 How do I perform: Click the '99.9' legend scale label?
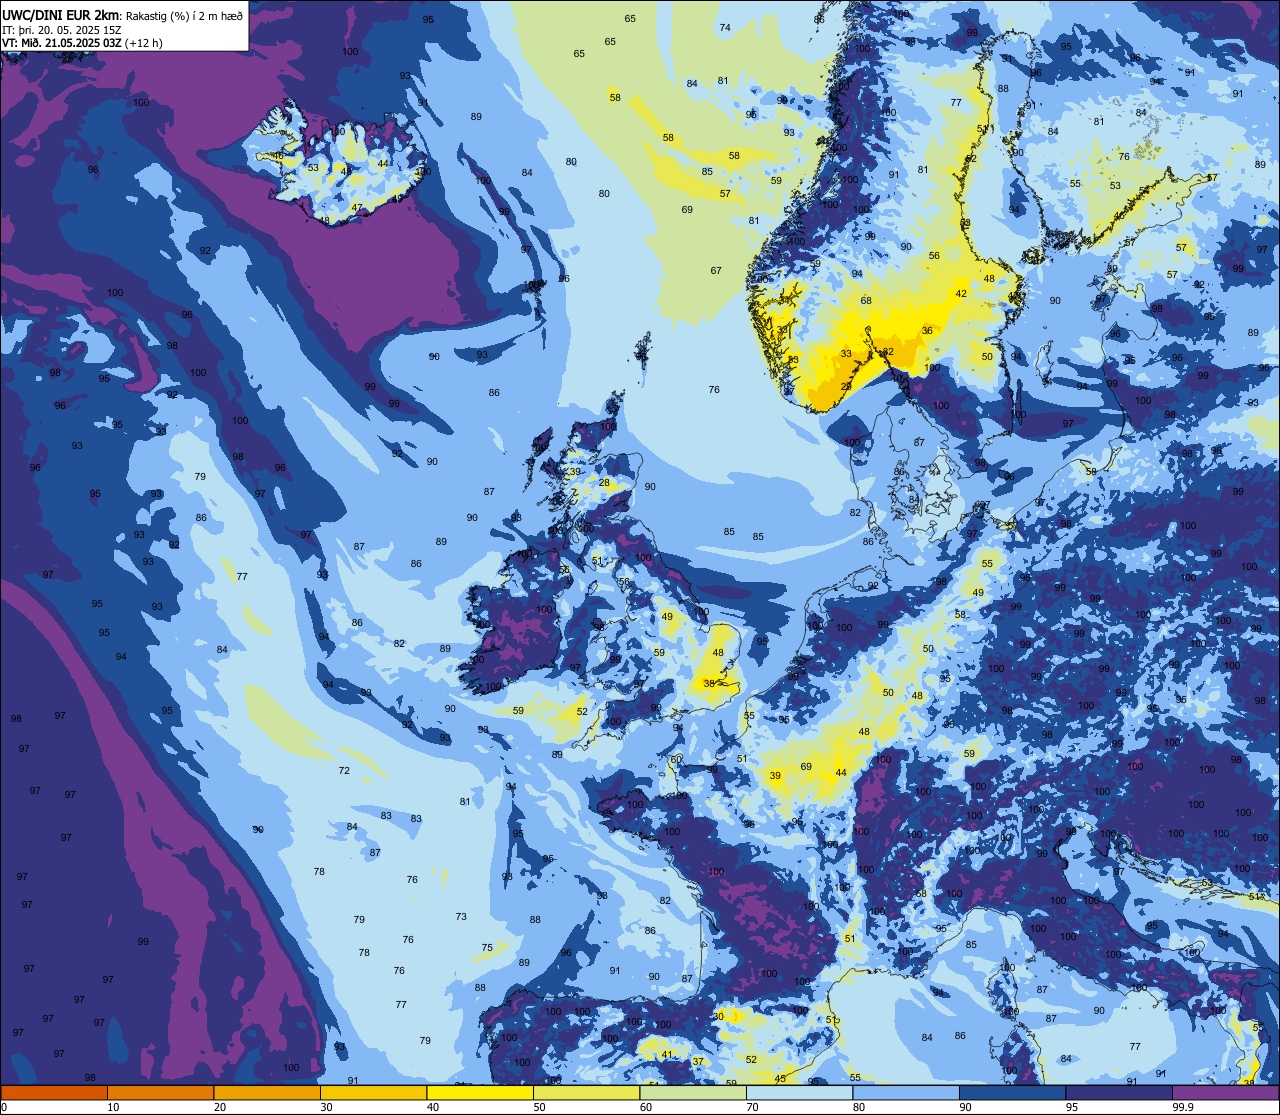point(1184,1107)
